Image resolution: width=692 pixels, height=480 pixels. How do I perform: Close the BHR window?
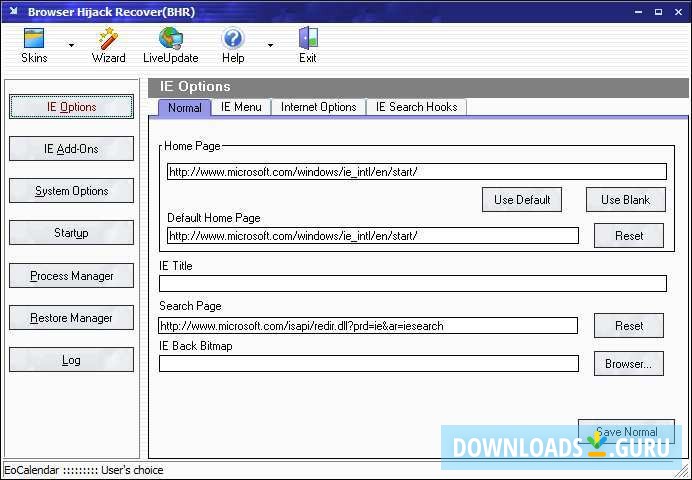coord(679,12)
